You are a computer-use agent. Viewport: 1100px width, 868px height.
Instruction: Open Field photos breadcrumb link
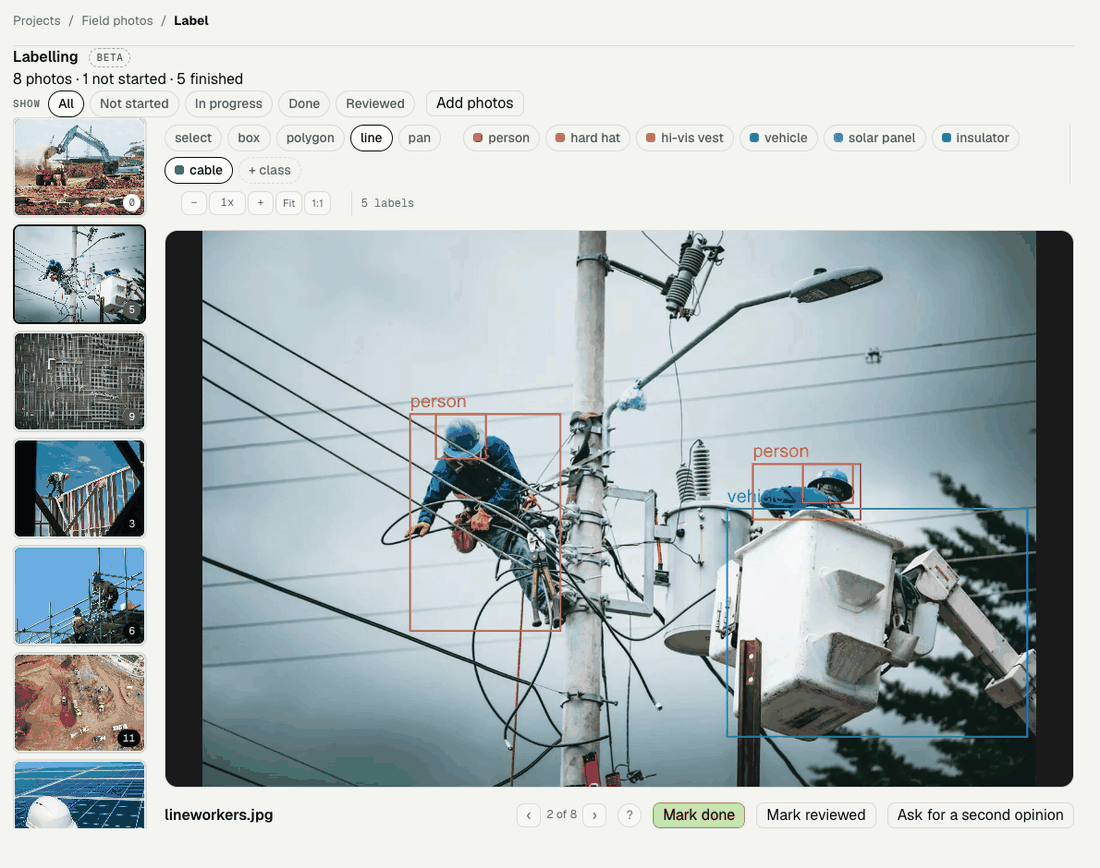[x=117, y=20]
